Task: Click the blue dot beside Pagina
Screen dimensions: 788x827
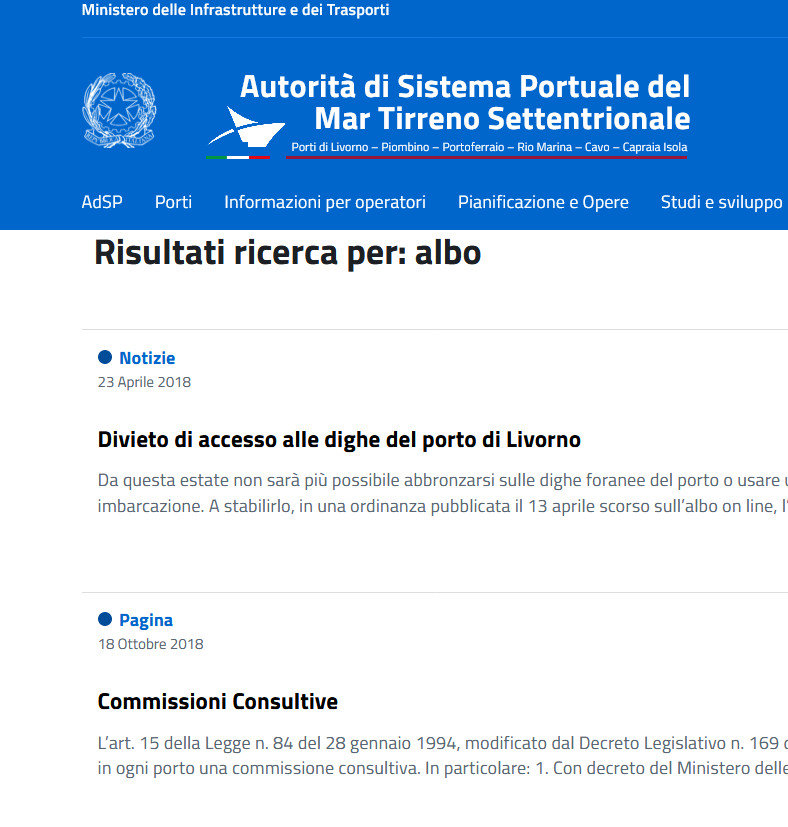Action: point(105,620)
